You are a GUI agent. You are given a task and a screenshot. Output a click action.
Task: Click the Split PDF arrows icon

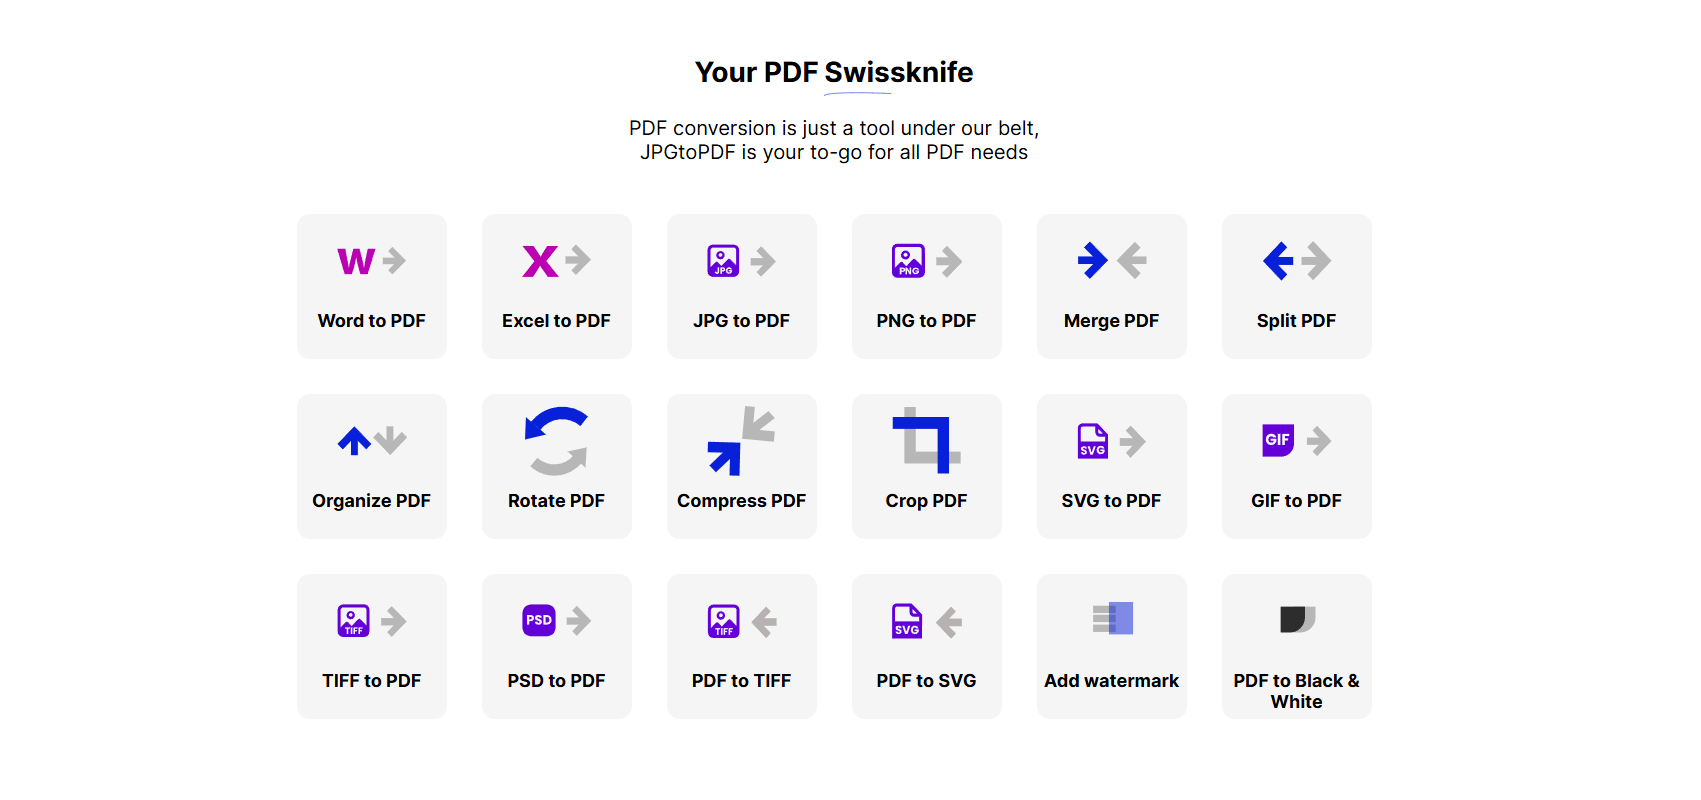[x=1297, y=260]
